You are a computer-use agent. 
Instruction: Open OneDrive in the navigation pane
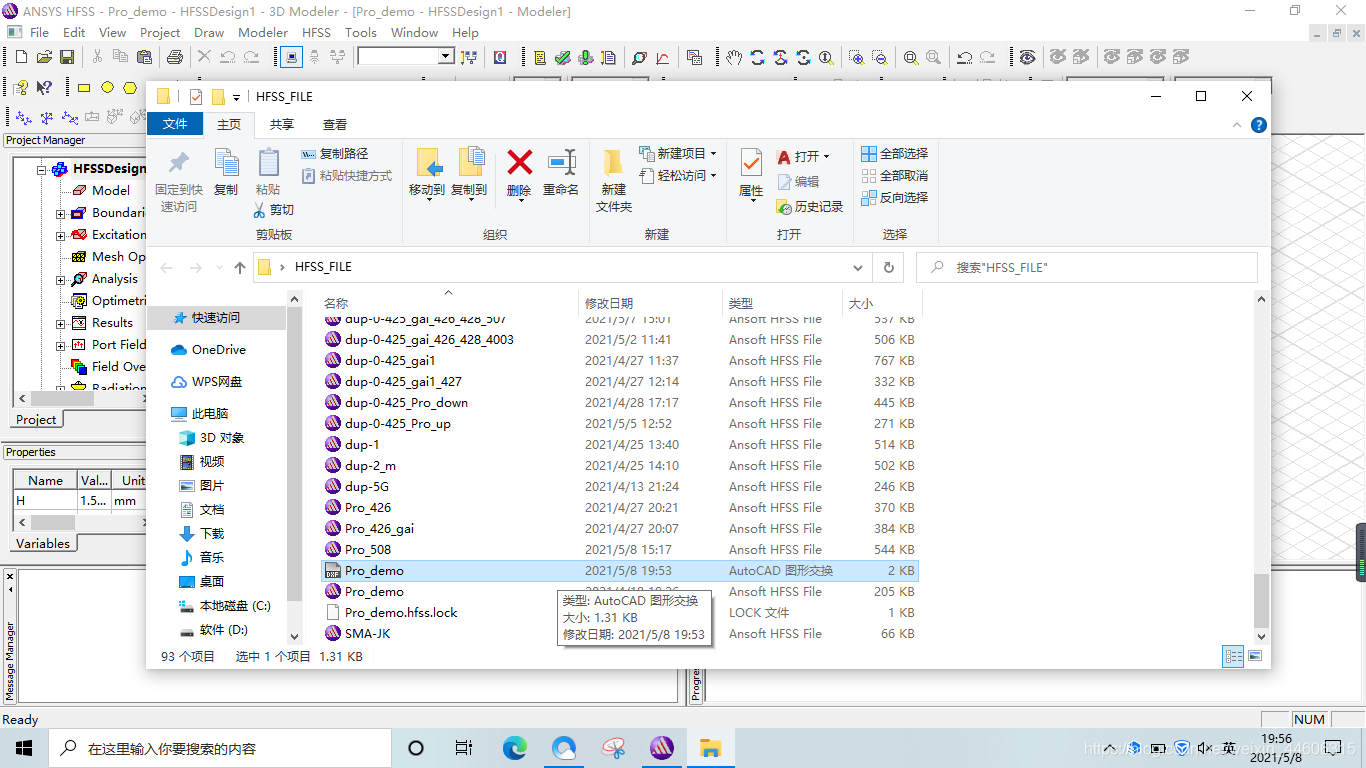coord(208,350)
